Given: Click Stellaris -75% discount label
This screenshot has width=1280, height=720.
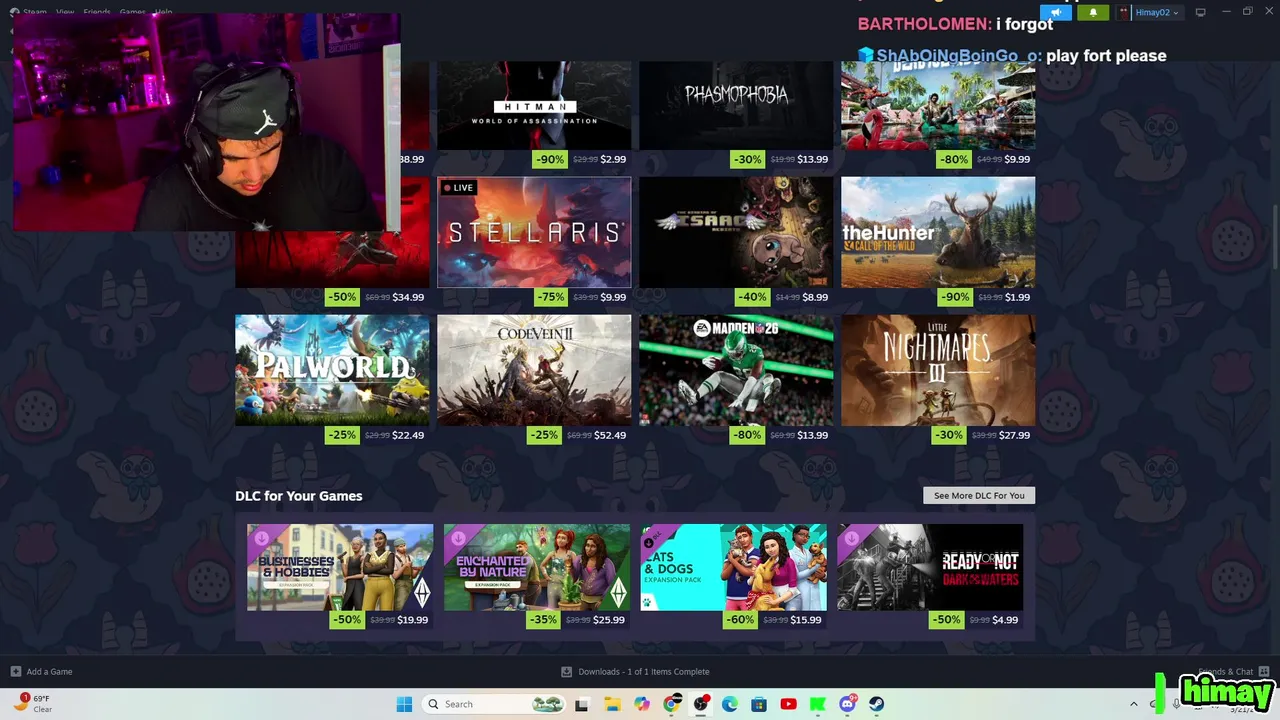Looking at the screenshot, I should coord(549,297).
